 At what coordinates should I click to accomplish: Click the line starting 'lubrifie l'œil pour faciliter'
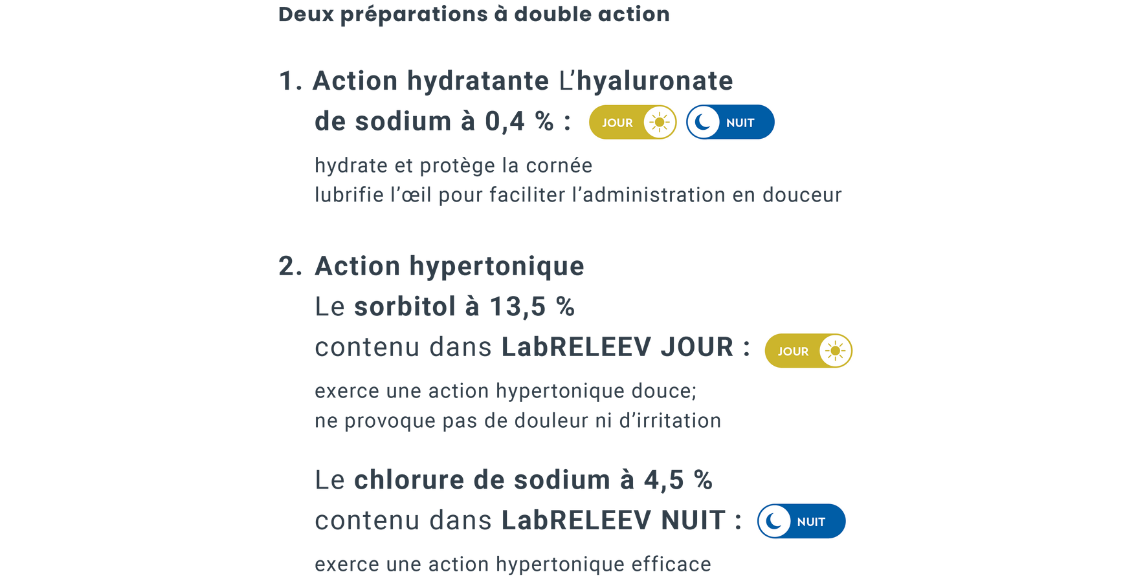pyautogui.click(x=578, y=195)
